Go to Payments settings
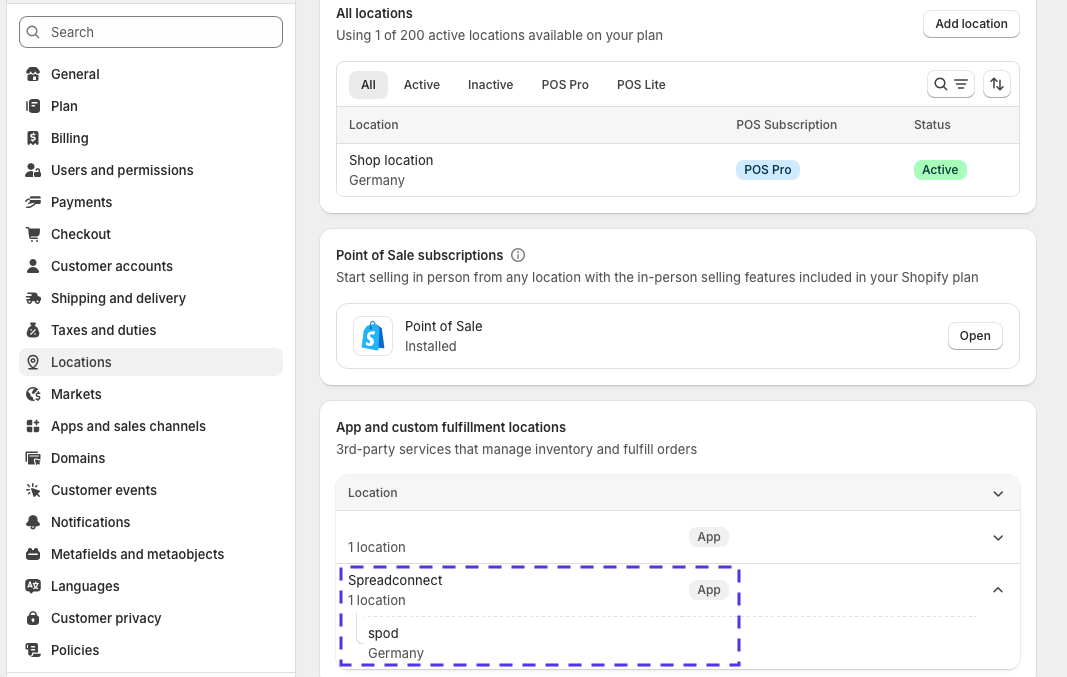 click(x=151, y=202)
